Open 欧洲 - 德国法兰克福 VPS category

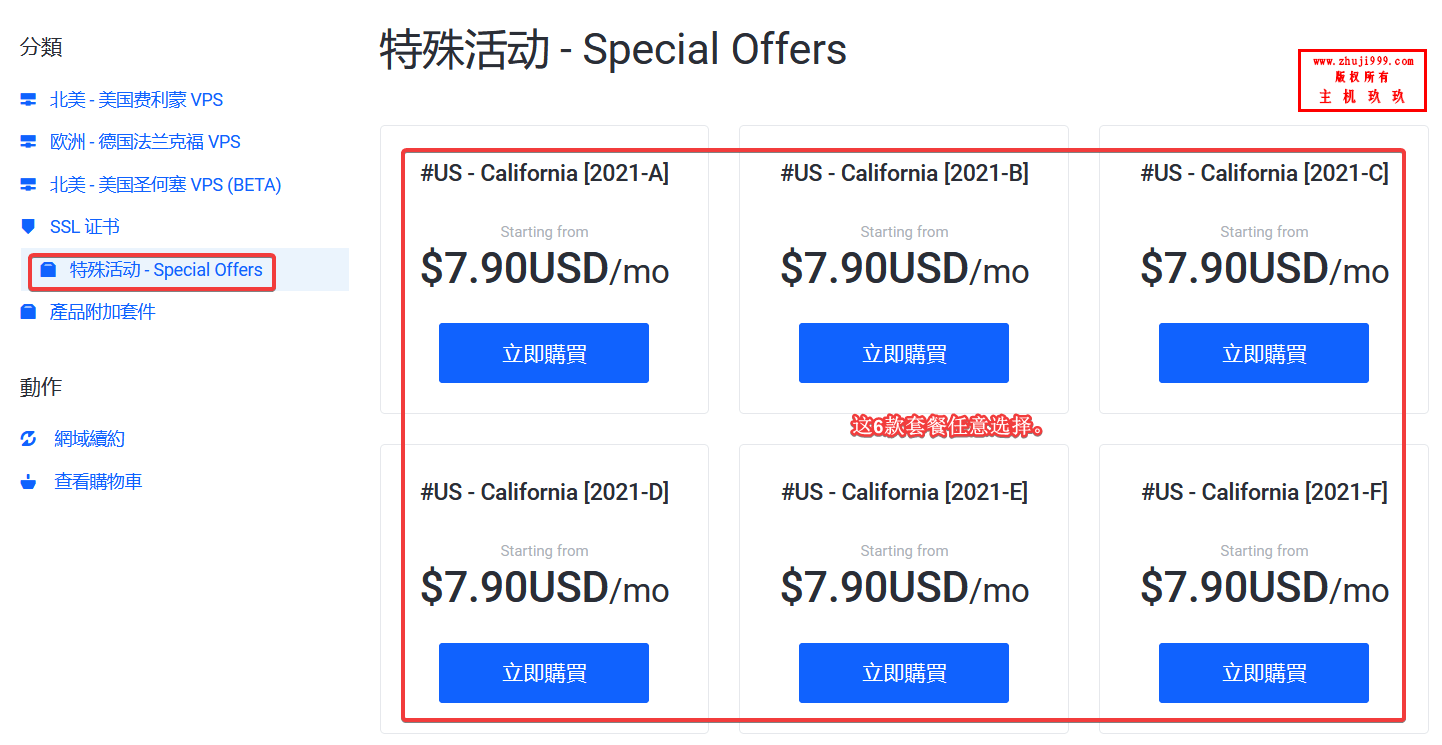[x=146, y=142]
